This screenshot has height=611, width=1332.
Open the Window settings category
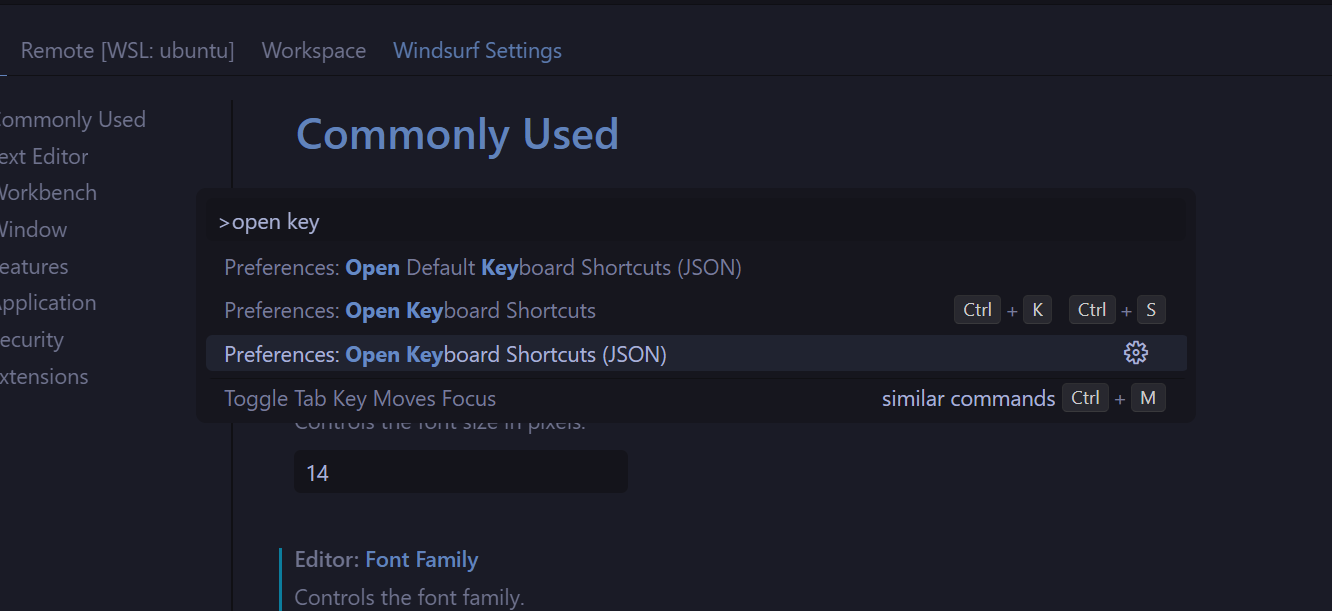(32, 229)
